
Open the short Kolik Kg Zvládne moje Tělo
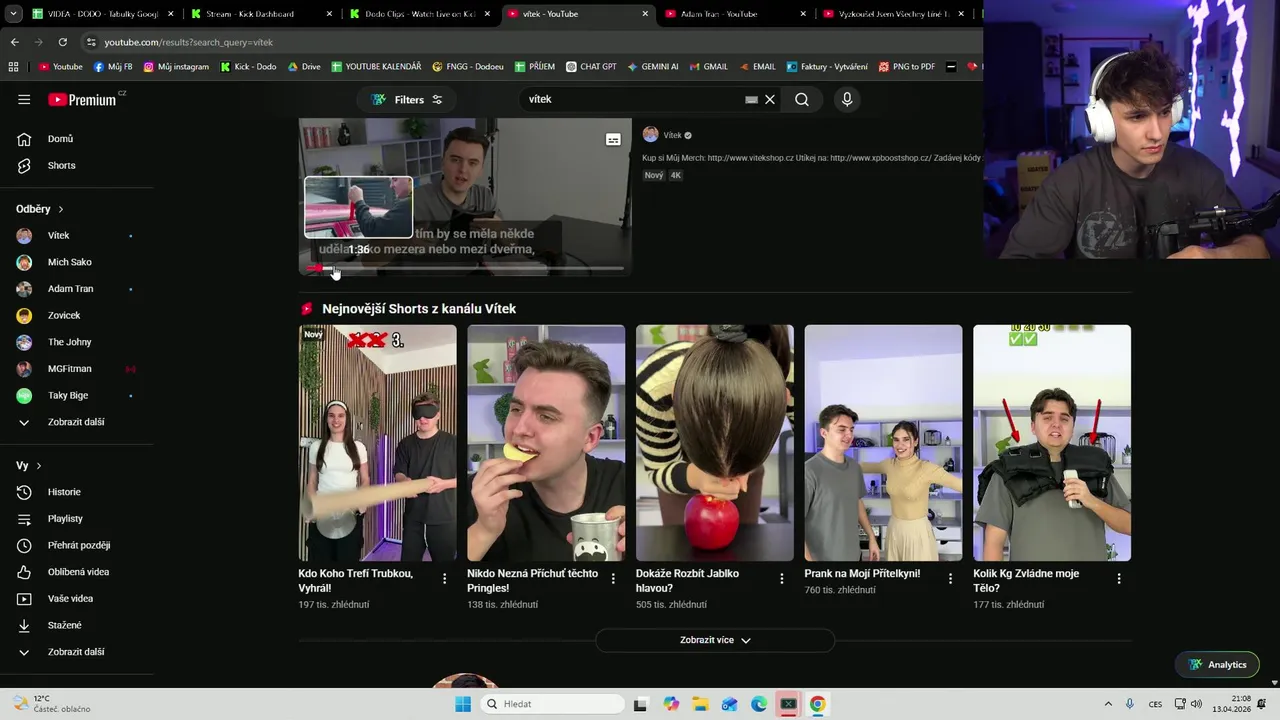(1052, 443)
